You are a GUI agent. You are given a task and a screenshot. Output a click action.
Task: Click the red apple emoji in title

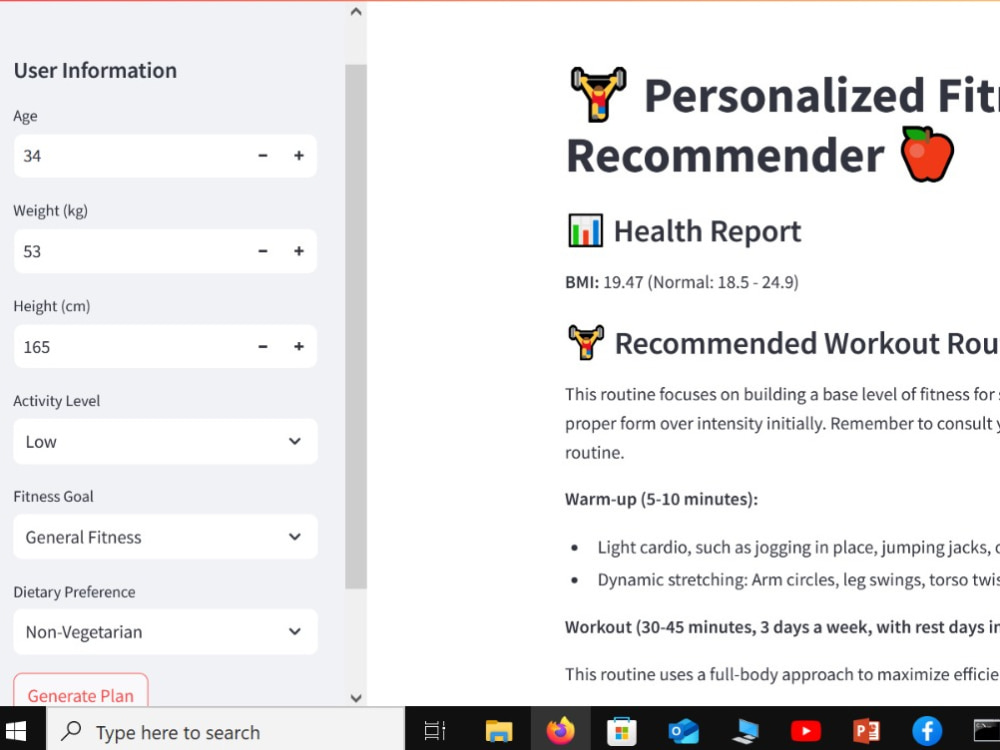click(927, 154)
